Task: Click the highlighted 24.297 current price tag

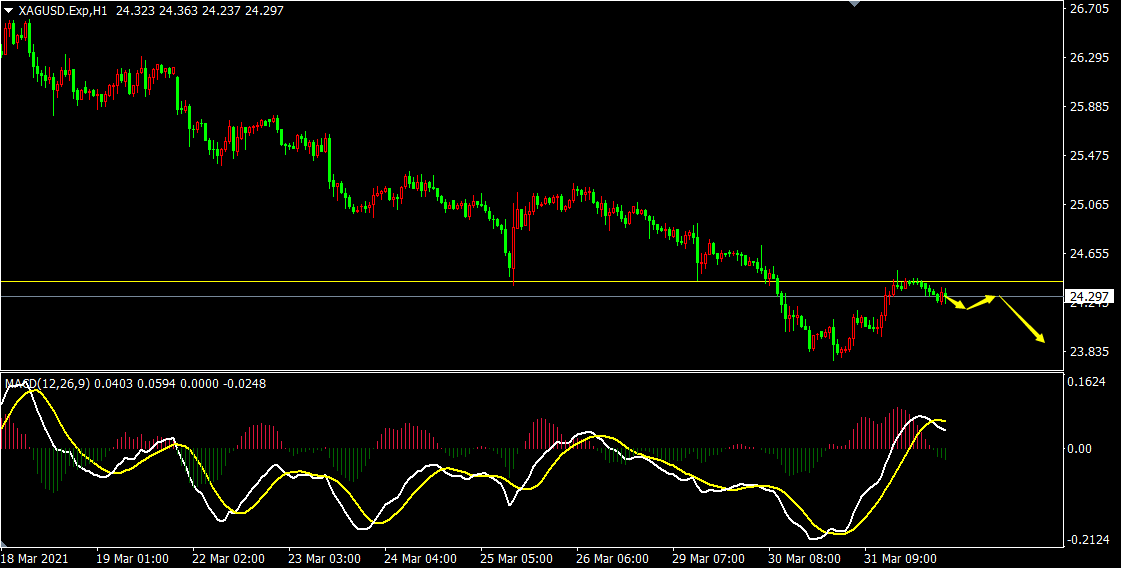Action: [x=1089, y=297]
